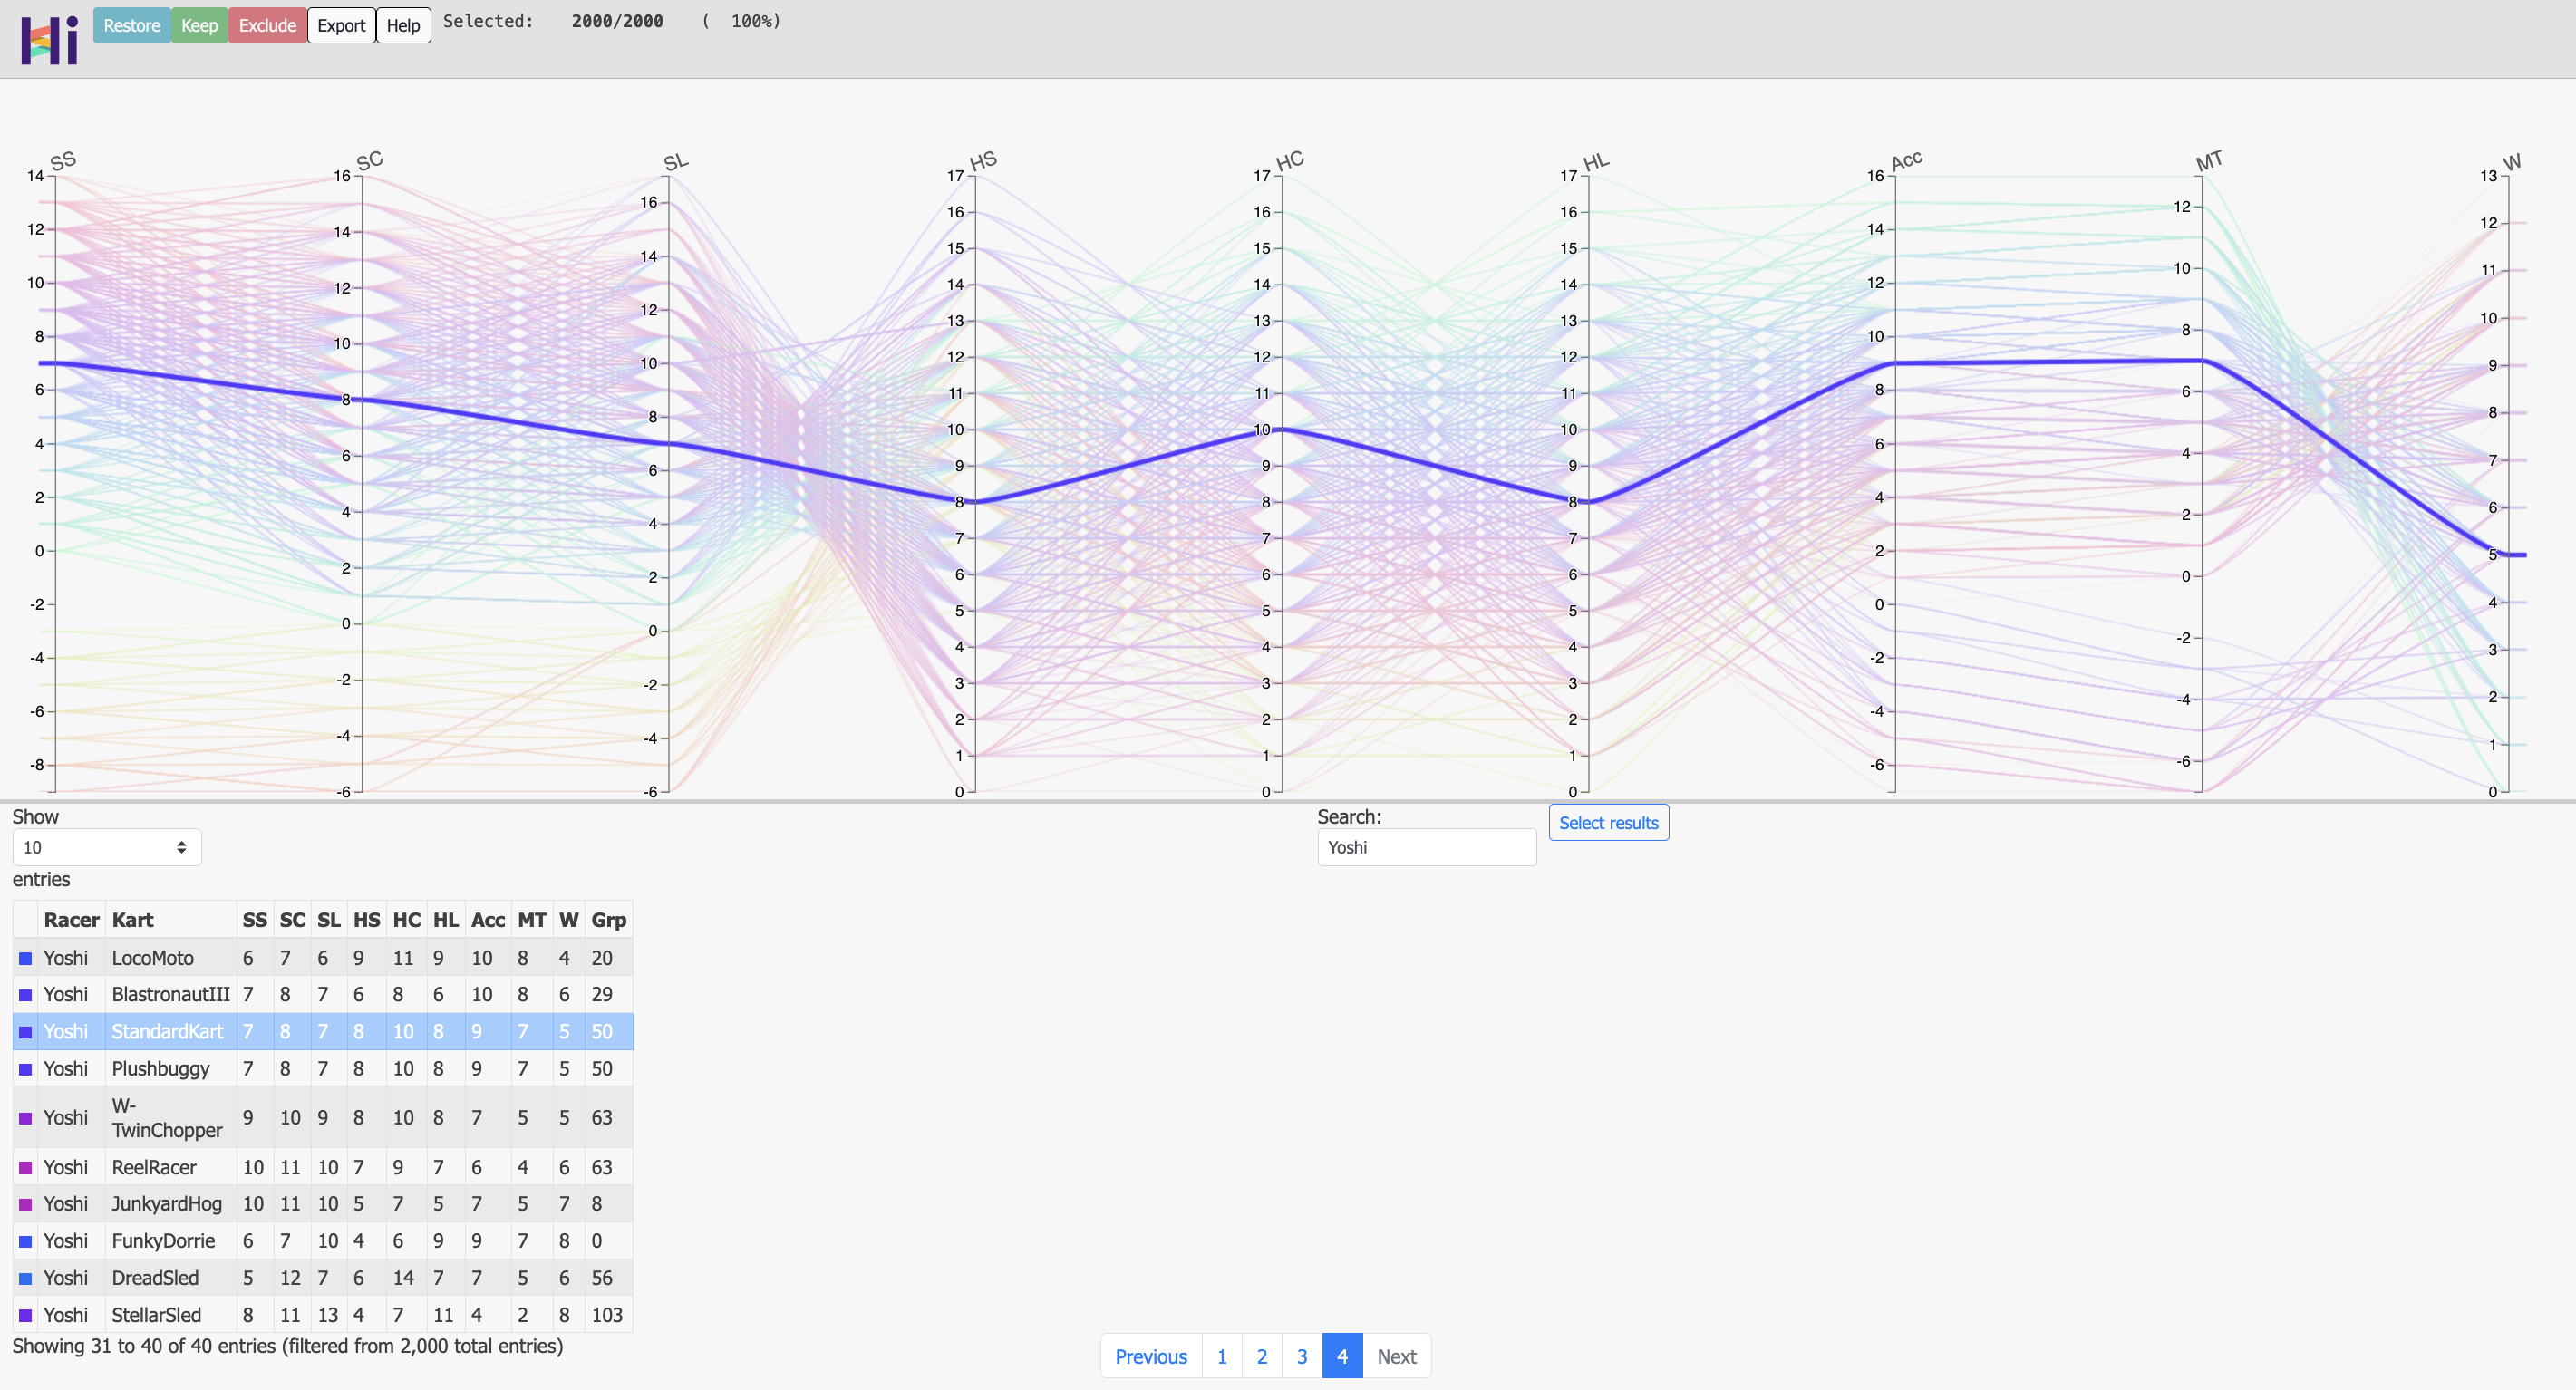Sort table by the Grp column header
2576x1390 pixels.
(x=608, y=920)
